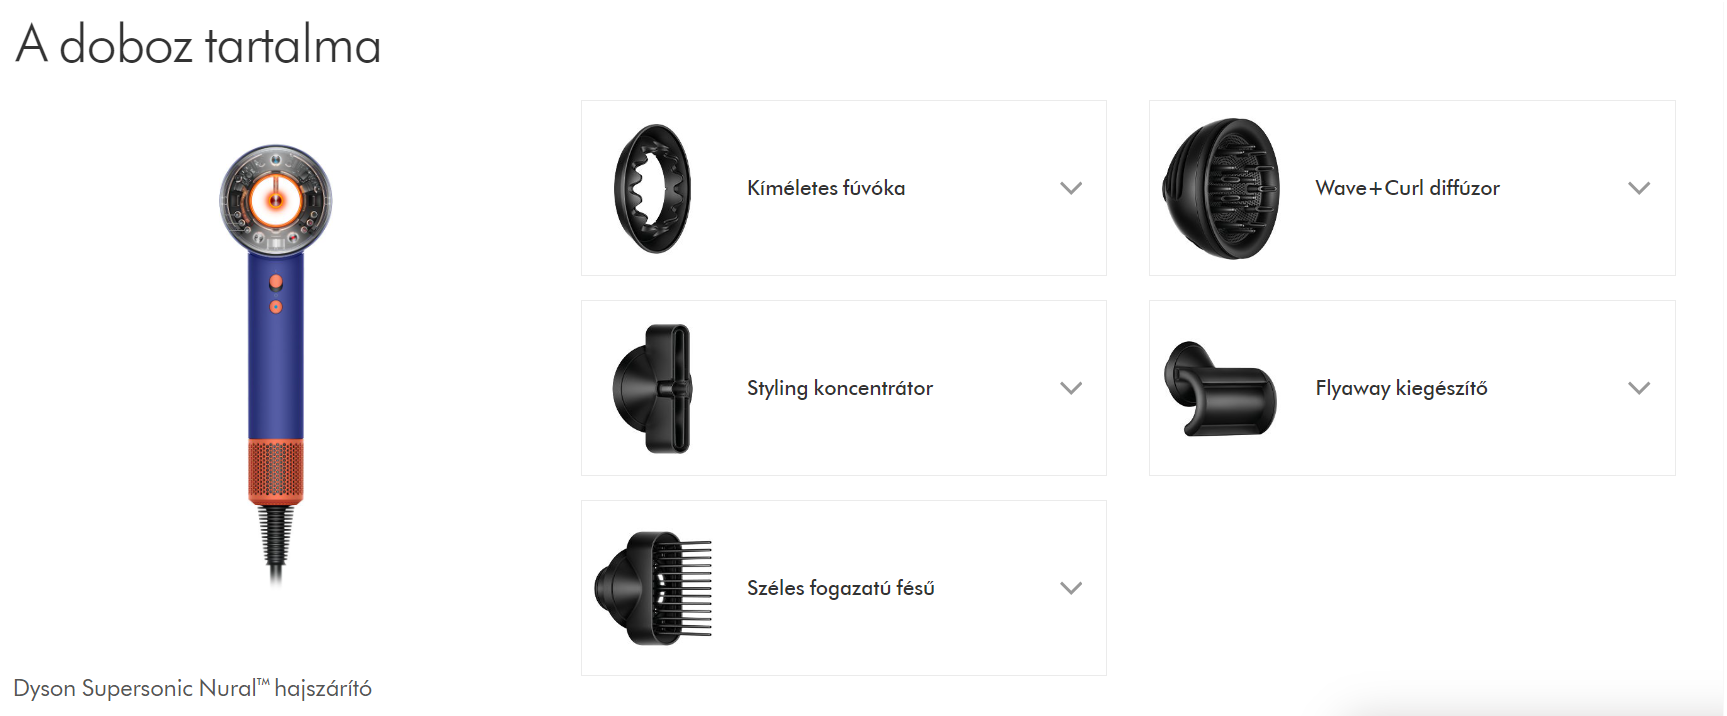Screen dimensions: 1727x716
Task: Expand the Flyaway kiegészítő chevron
Action: [x=1639, y=388]
